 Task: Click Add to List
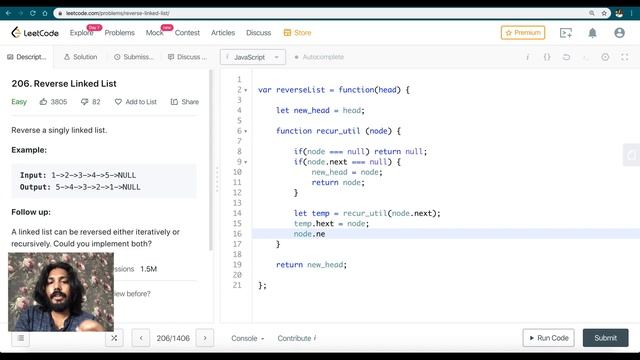136,102
